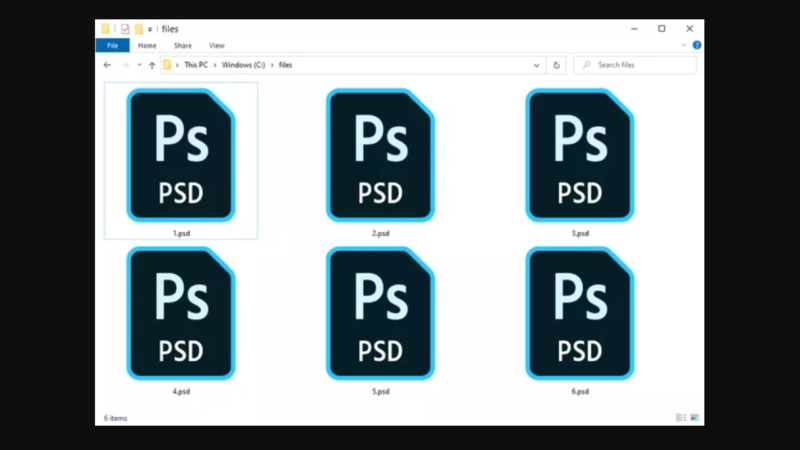Screen dimensions: 800x450
Task: Expand the Quick Access Toolbar customize dropdown
Action: click(x=151, y=29)
